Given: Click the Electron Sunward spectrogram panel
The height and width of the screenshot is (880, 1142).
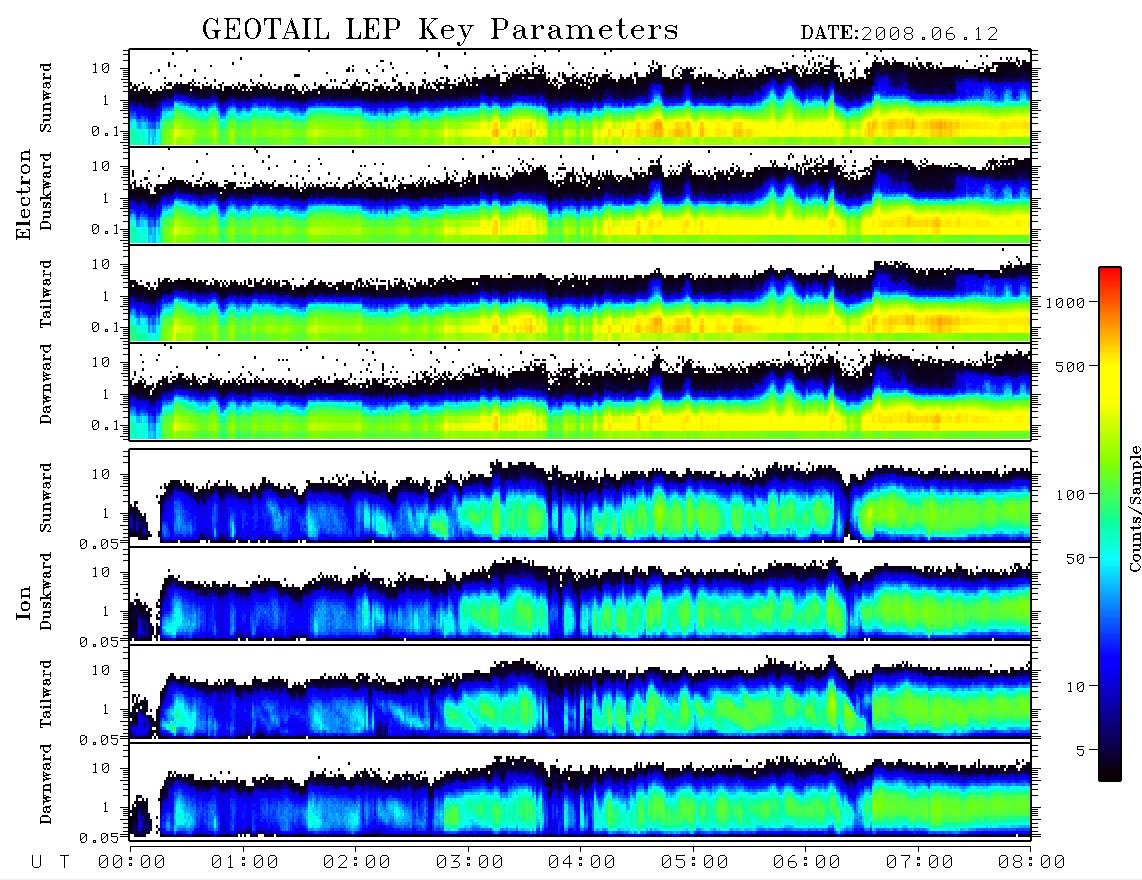Looking at the screenshot, I should 580,98.
